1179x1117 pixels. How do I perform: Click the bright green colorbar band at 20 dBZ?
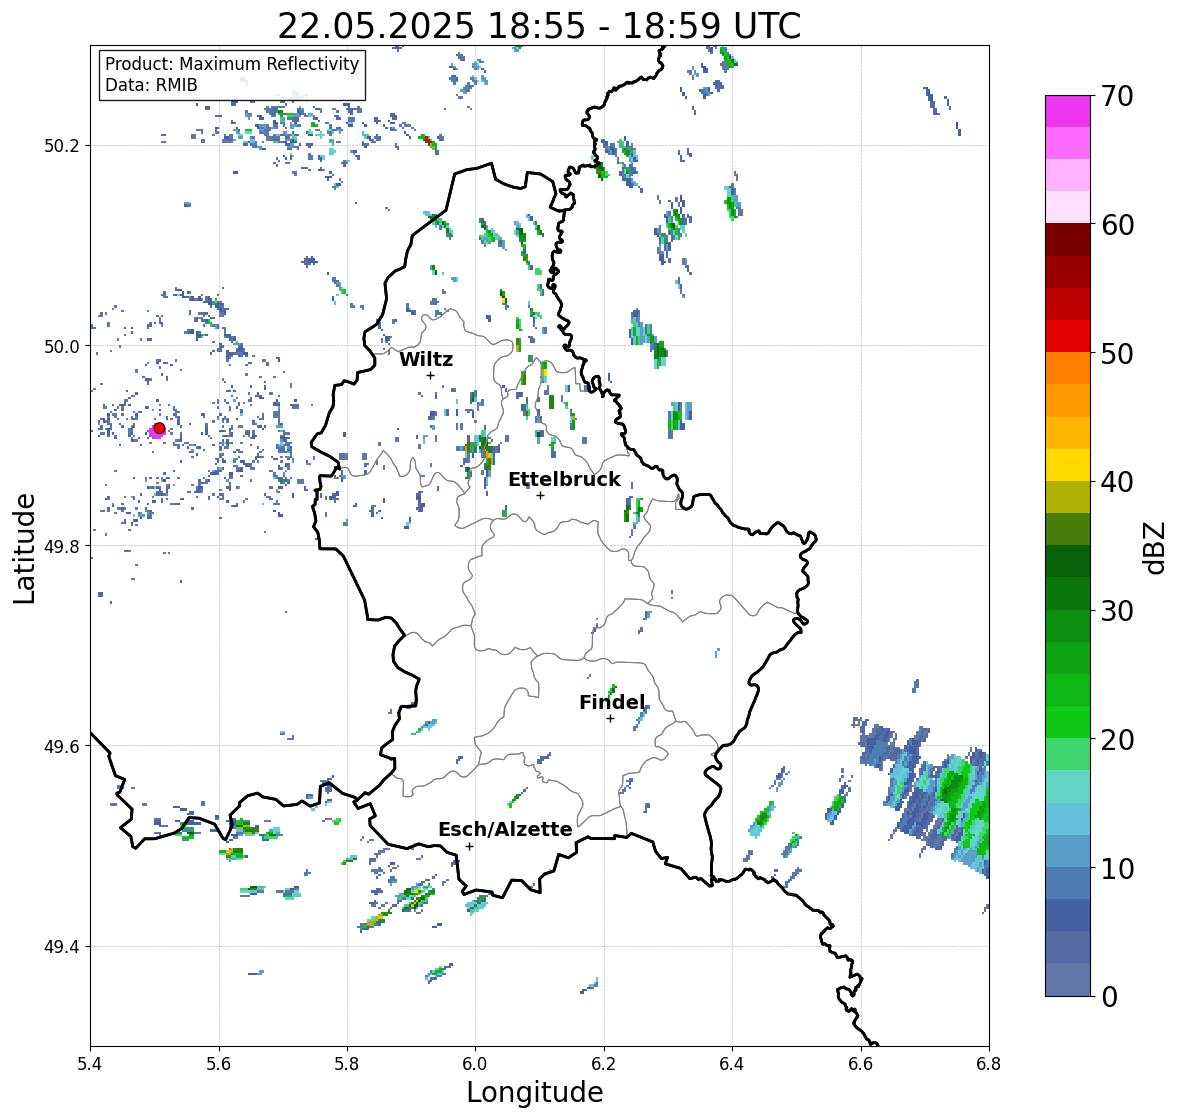coord(1068,722)
